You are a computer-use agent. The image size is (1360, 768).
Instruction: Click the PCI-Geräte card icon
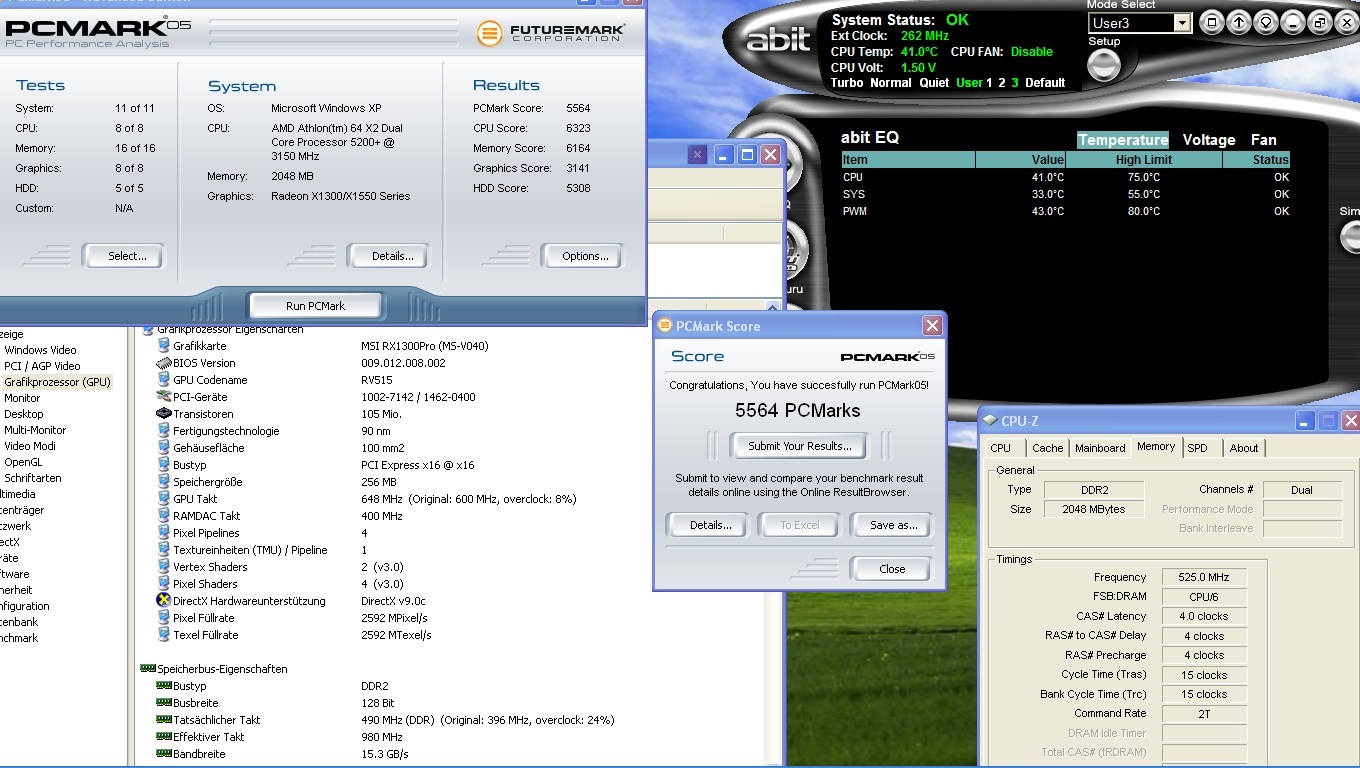(164, 397)
